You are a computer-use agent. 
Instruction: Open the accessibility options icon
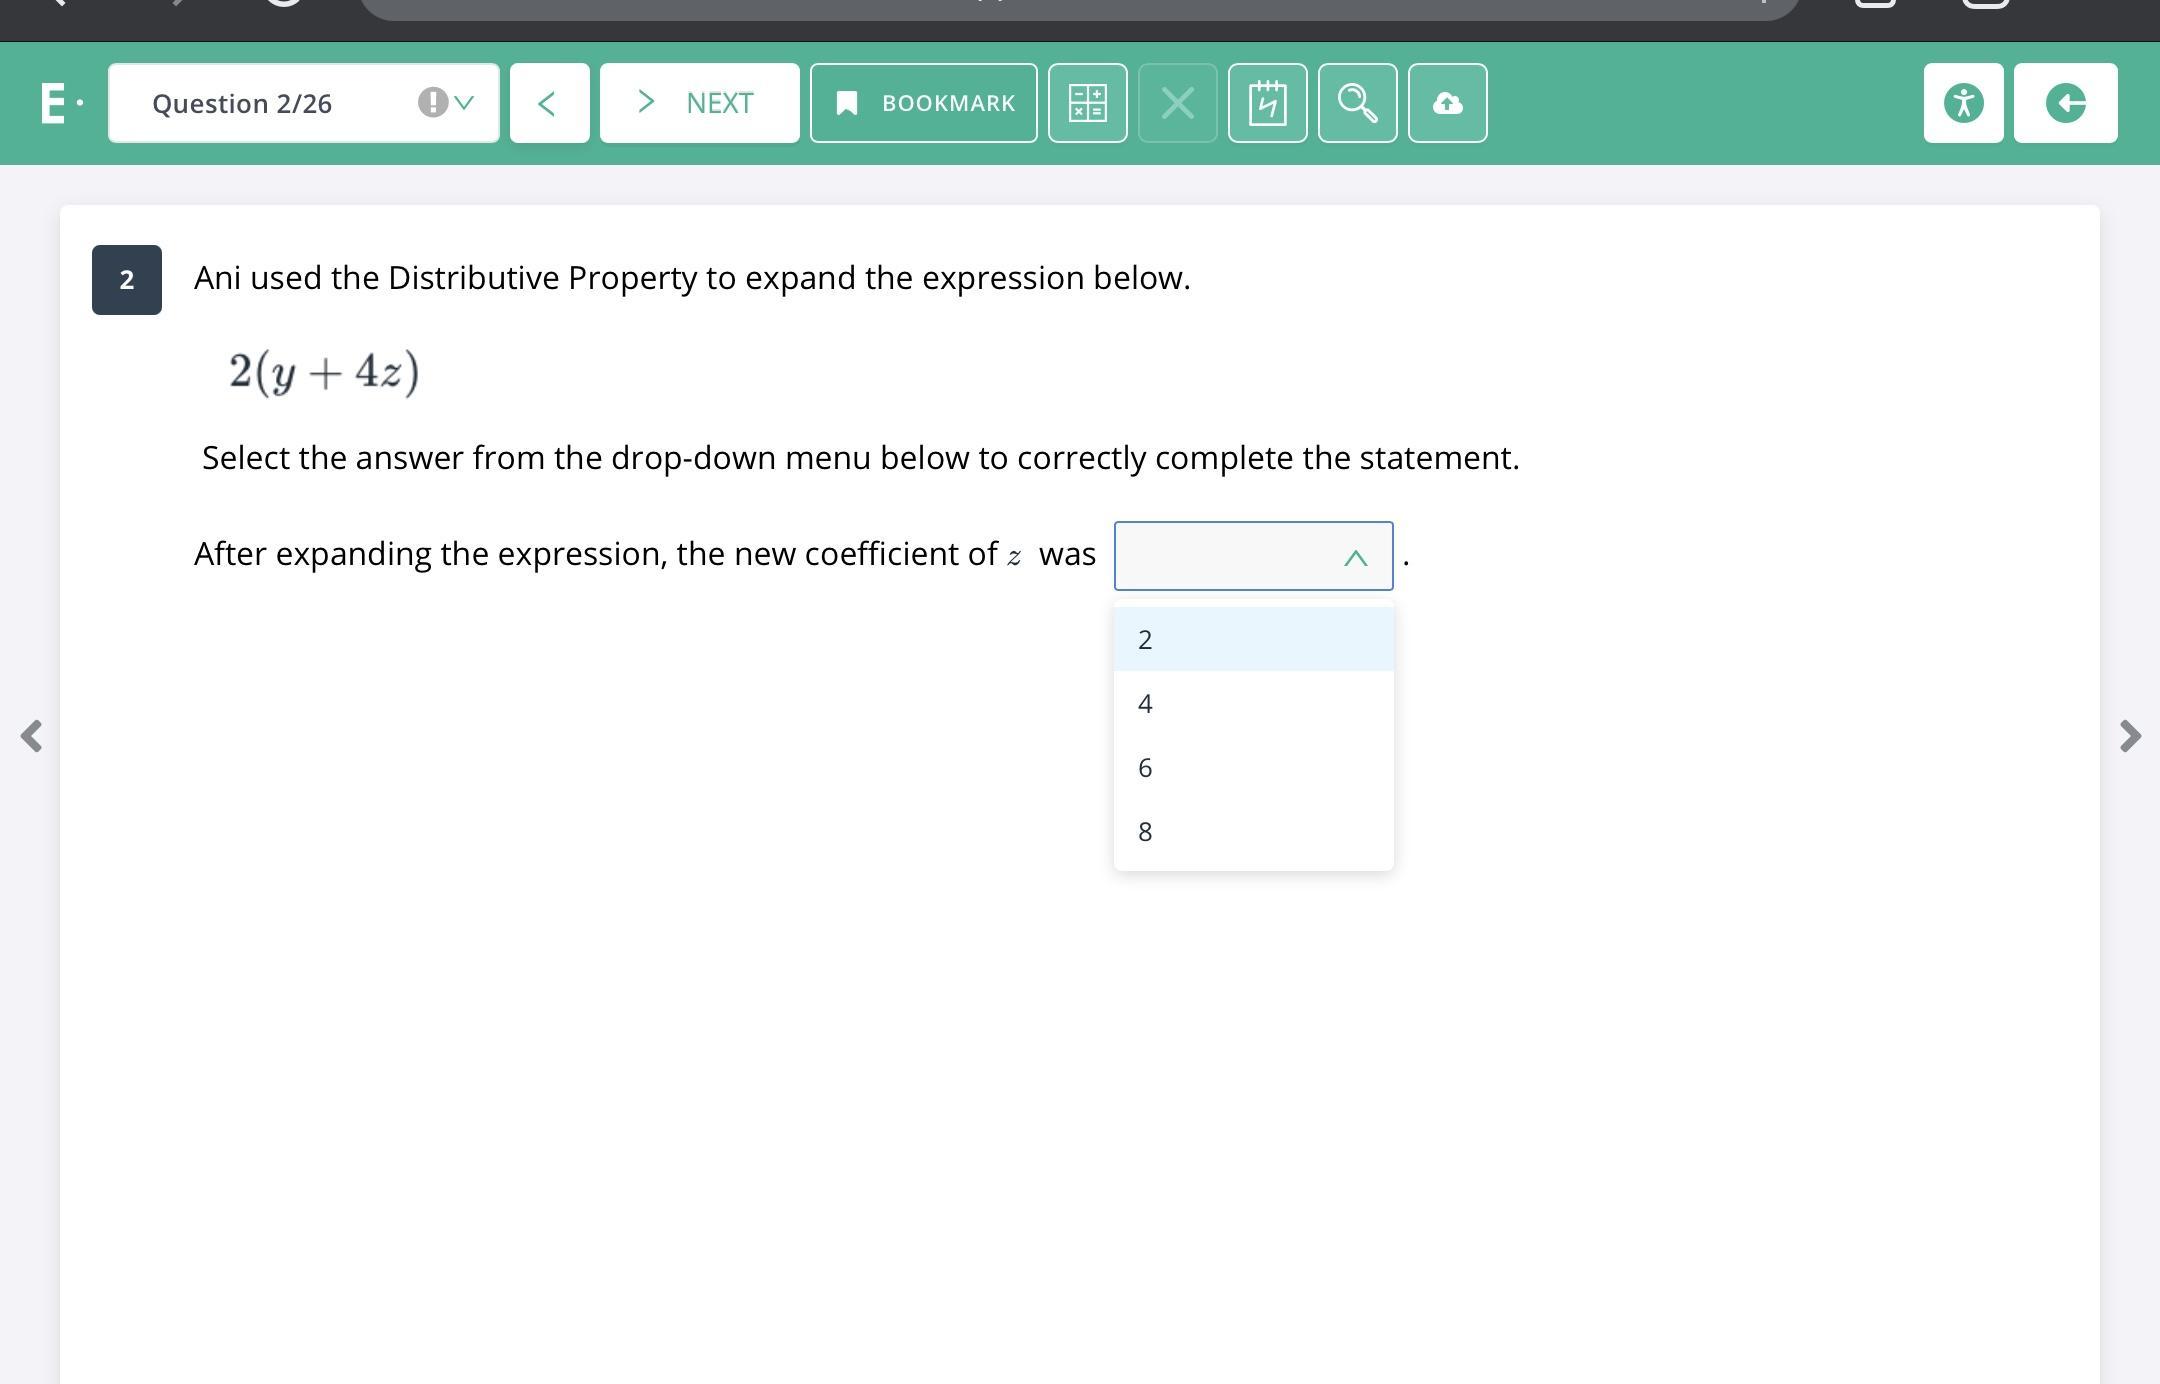[x=1963, y=103]
